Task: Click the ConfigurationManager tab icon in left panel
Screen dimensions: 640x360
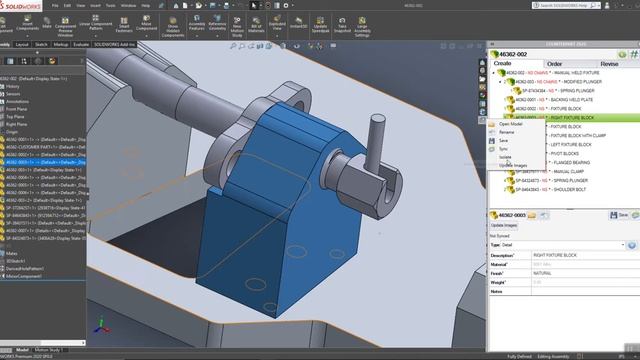Action: pos(24,61)
